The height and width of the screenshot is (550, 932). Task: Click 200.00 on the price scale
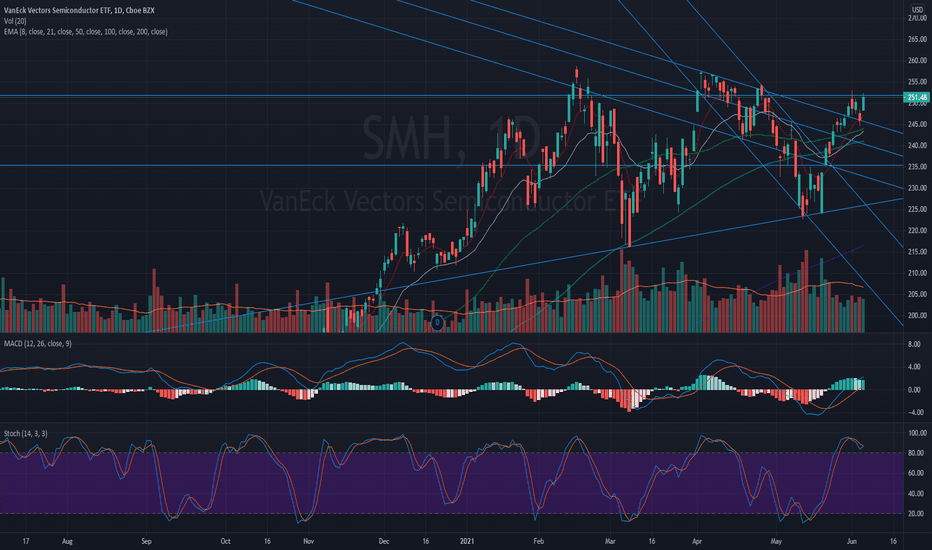[917, 316]
